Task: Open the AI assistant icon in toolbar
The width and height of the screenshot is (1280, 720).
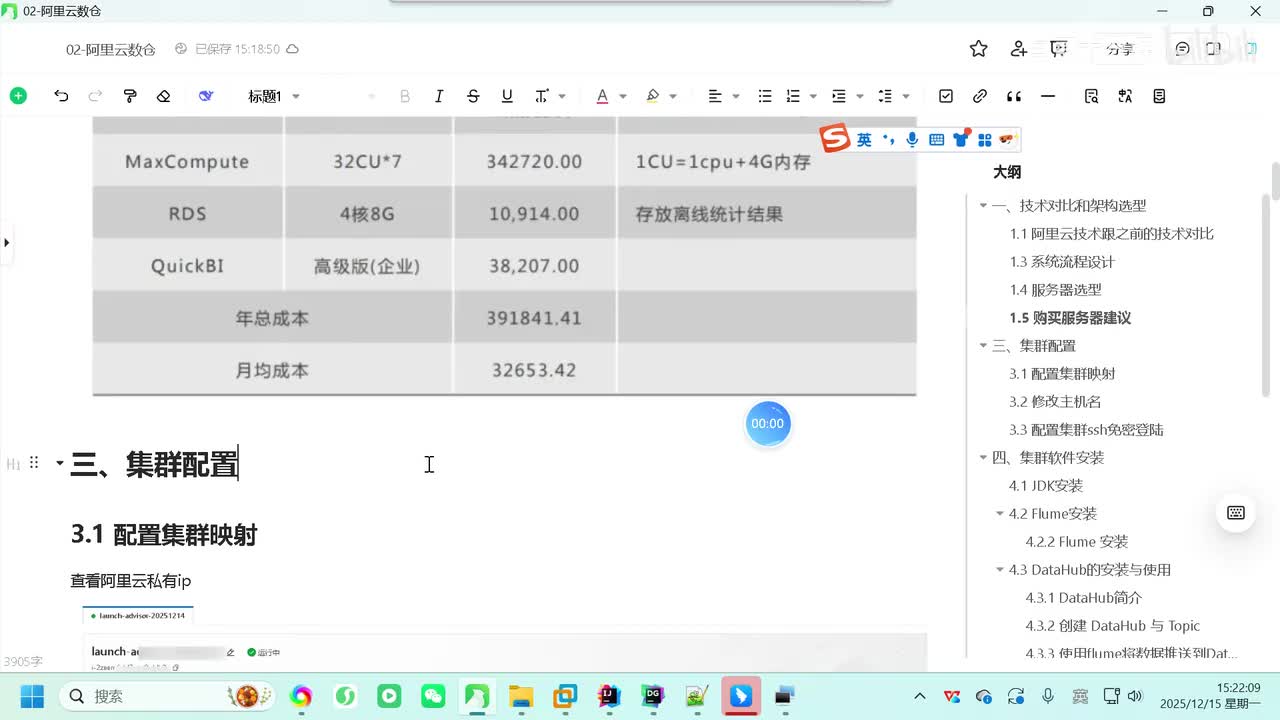Action: (206, 96)
